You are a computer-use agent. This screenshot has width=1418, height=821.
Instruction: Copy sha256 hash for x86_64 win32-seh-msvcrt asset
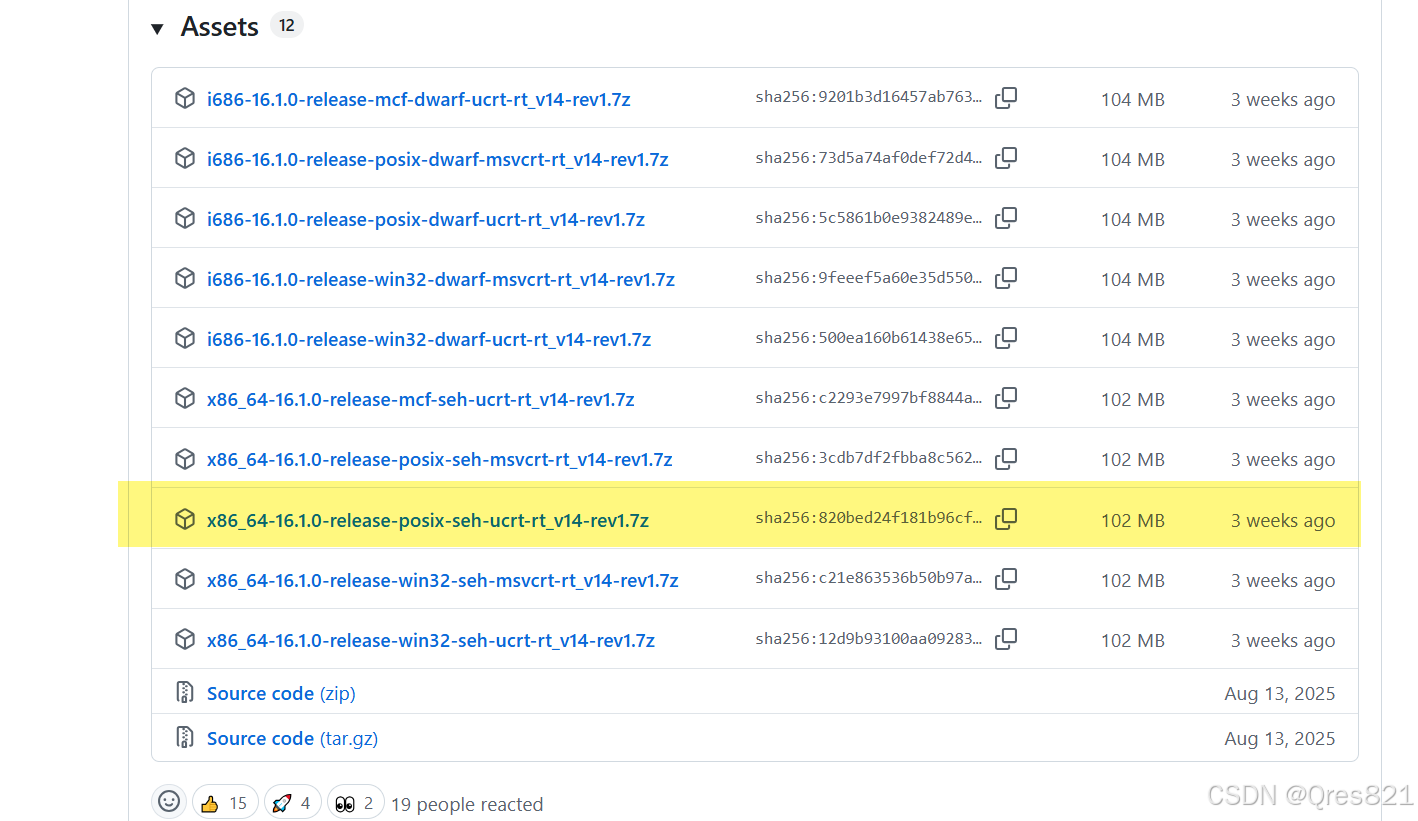click(x=1006, y=579)
